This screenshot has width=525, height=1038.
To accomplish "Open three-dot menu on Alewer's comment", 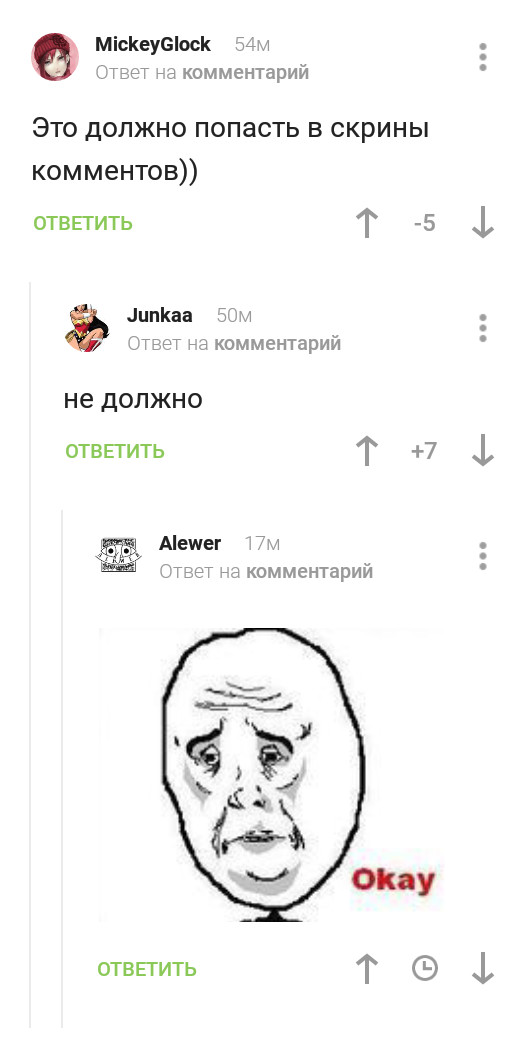I will [x=483, y=556].
